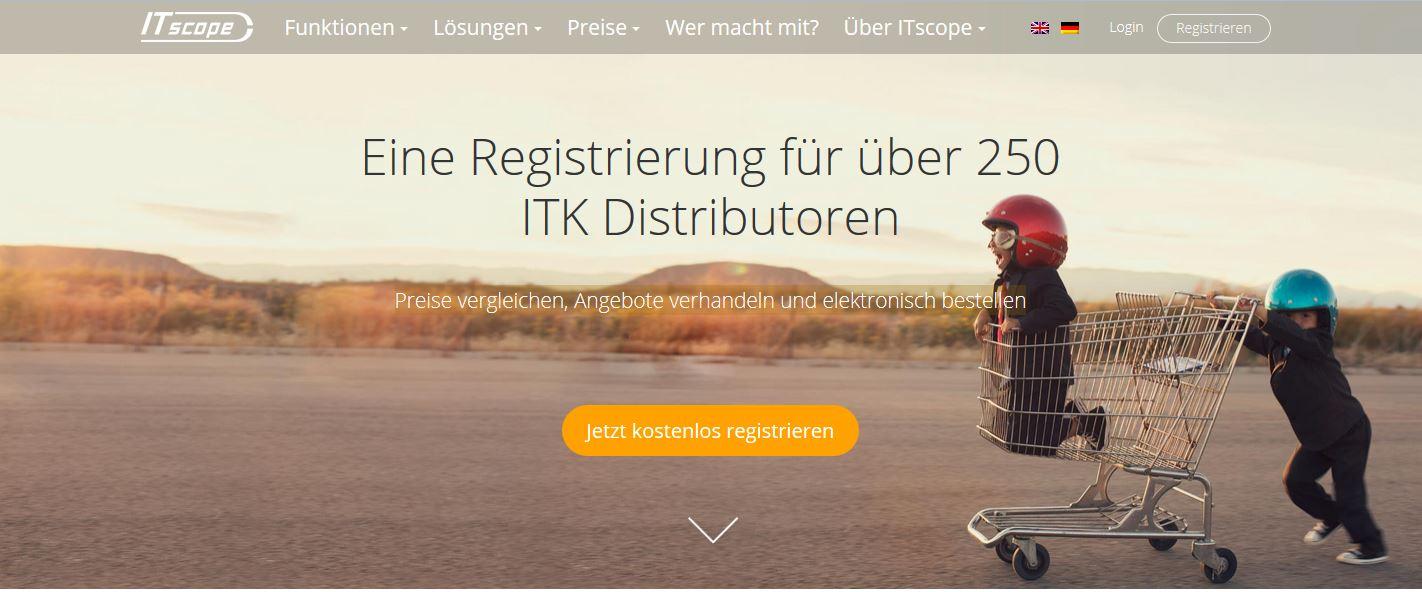Click the caret arrow next to Lösungen
Image resolution: width=1422 pixels, height=592 pixels.
coord(538,30)
